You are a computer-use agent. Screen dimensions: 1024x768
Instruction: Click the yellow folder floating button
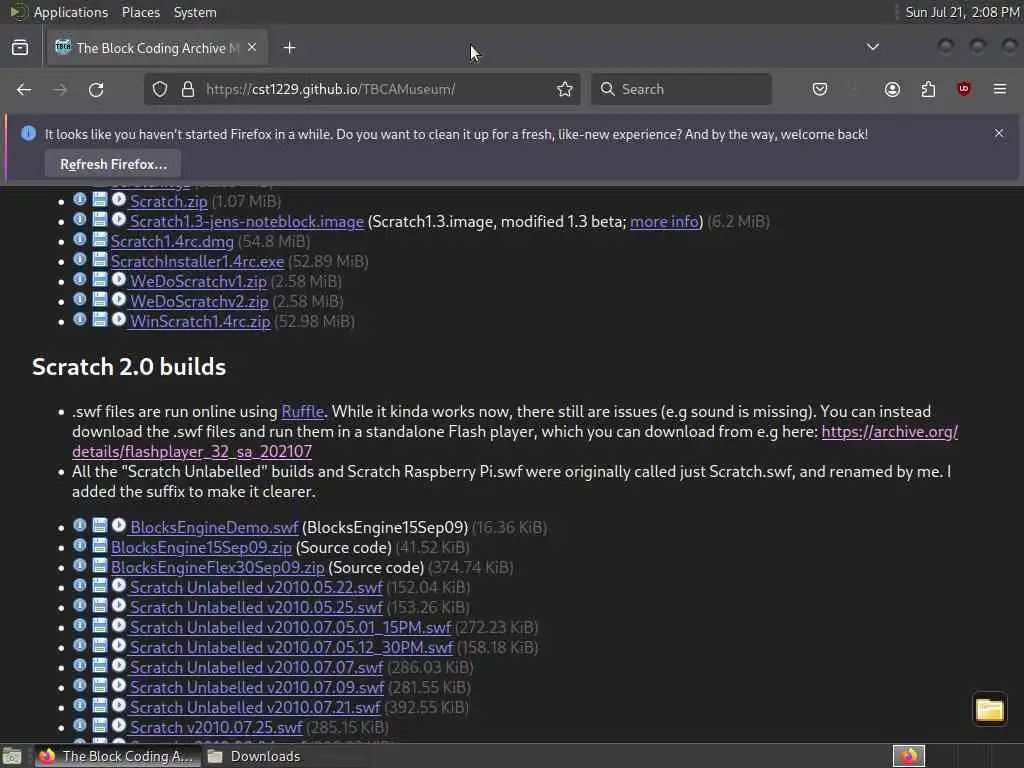point(989,709)
